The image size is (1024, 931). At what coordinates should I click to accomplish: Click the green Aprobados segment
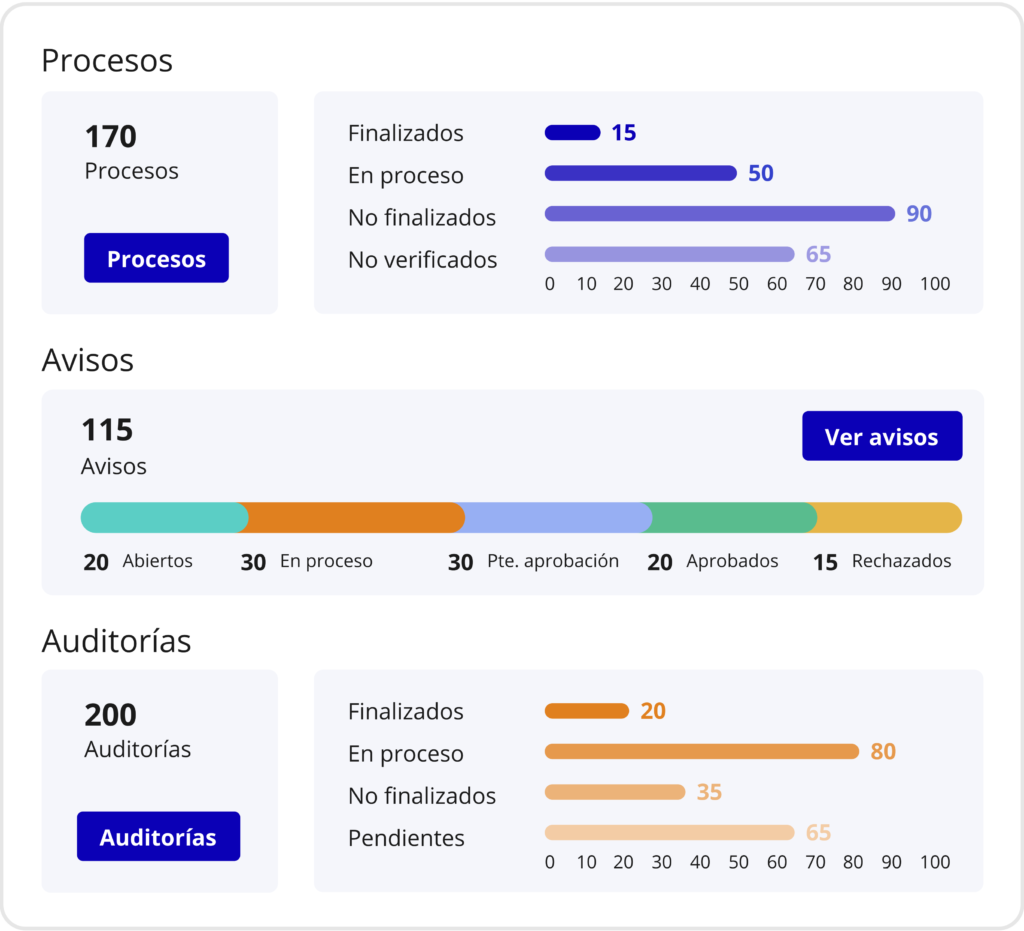click(x=731, y=517)
